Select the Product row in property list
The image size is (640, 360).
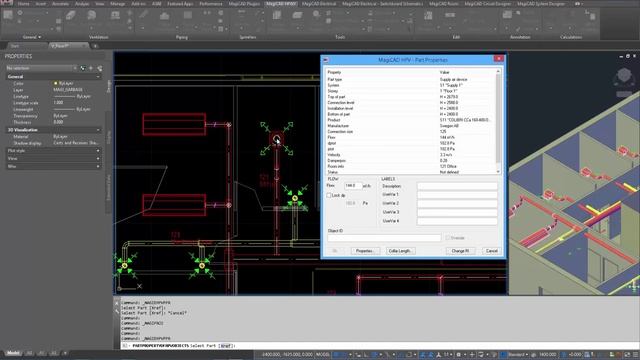pyautogui.click(x=410, y=120)
